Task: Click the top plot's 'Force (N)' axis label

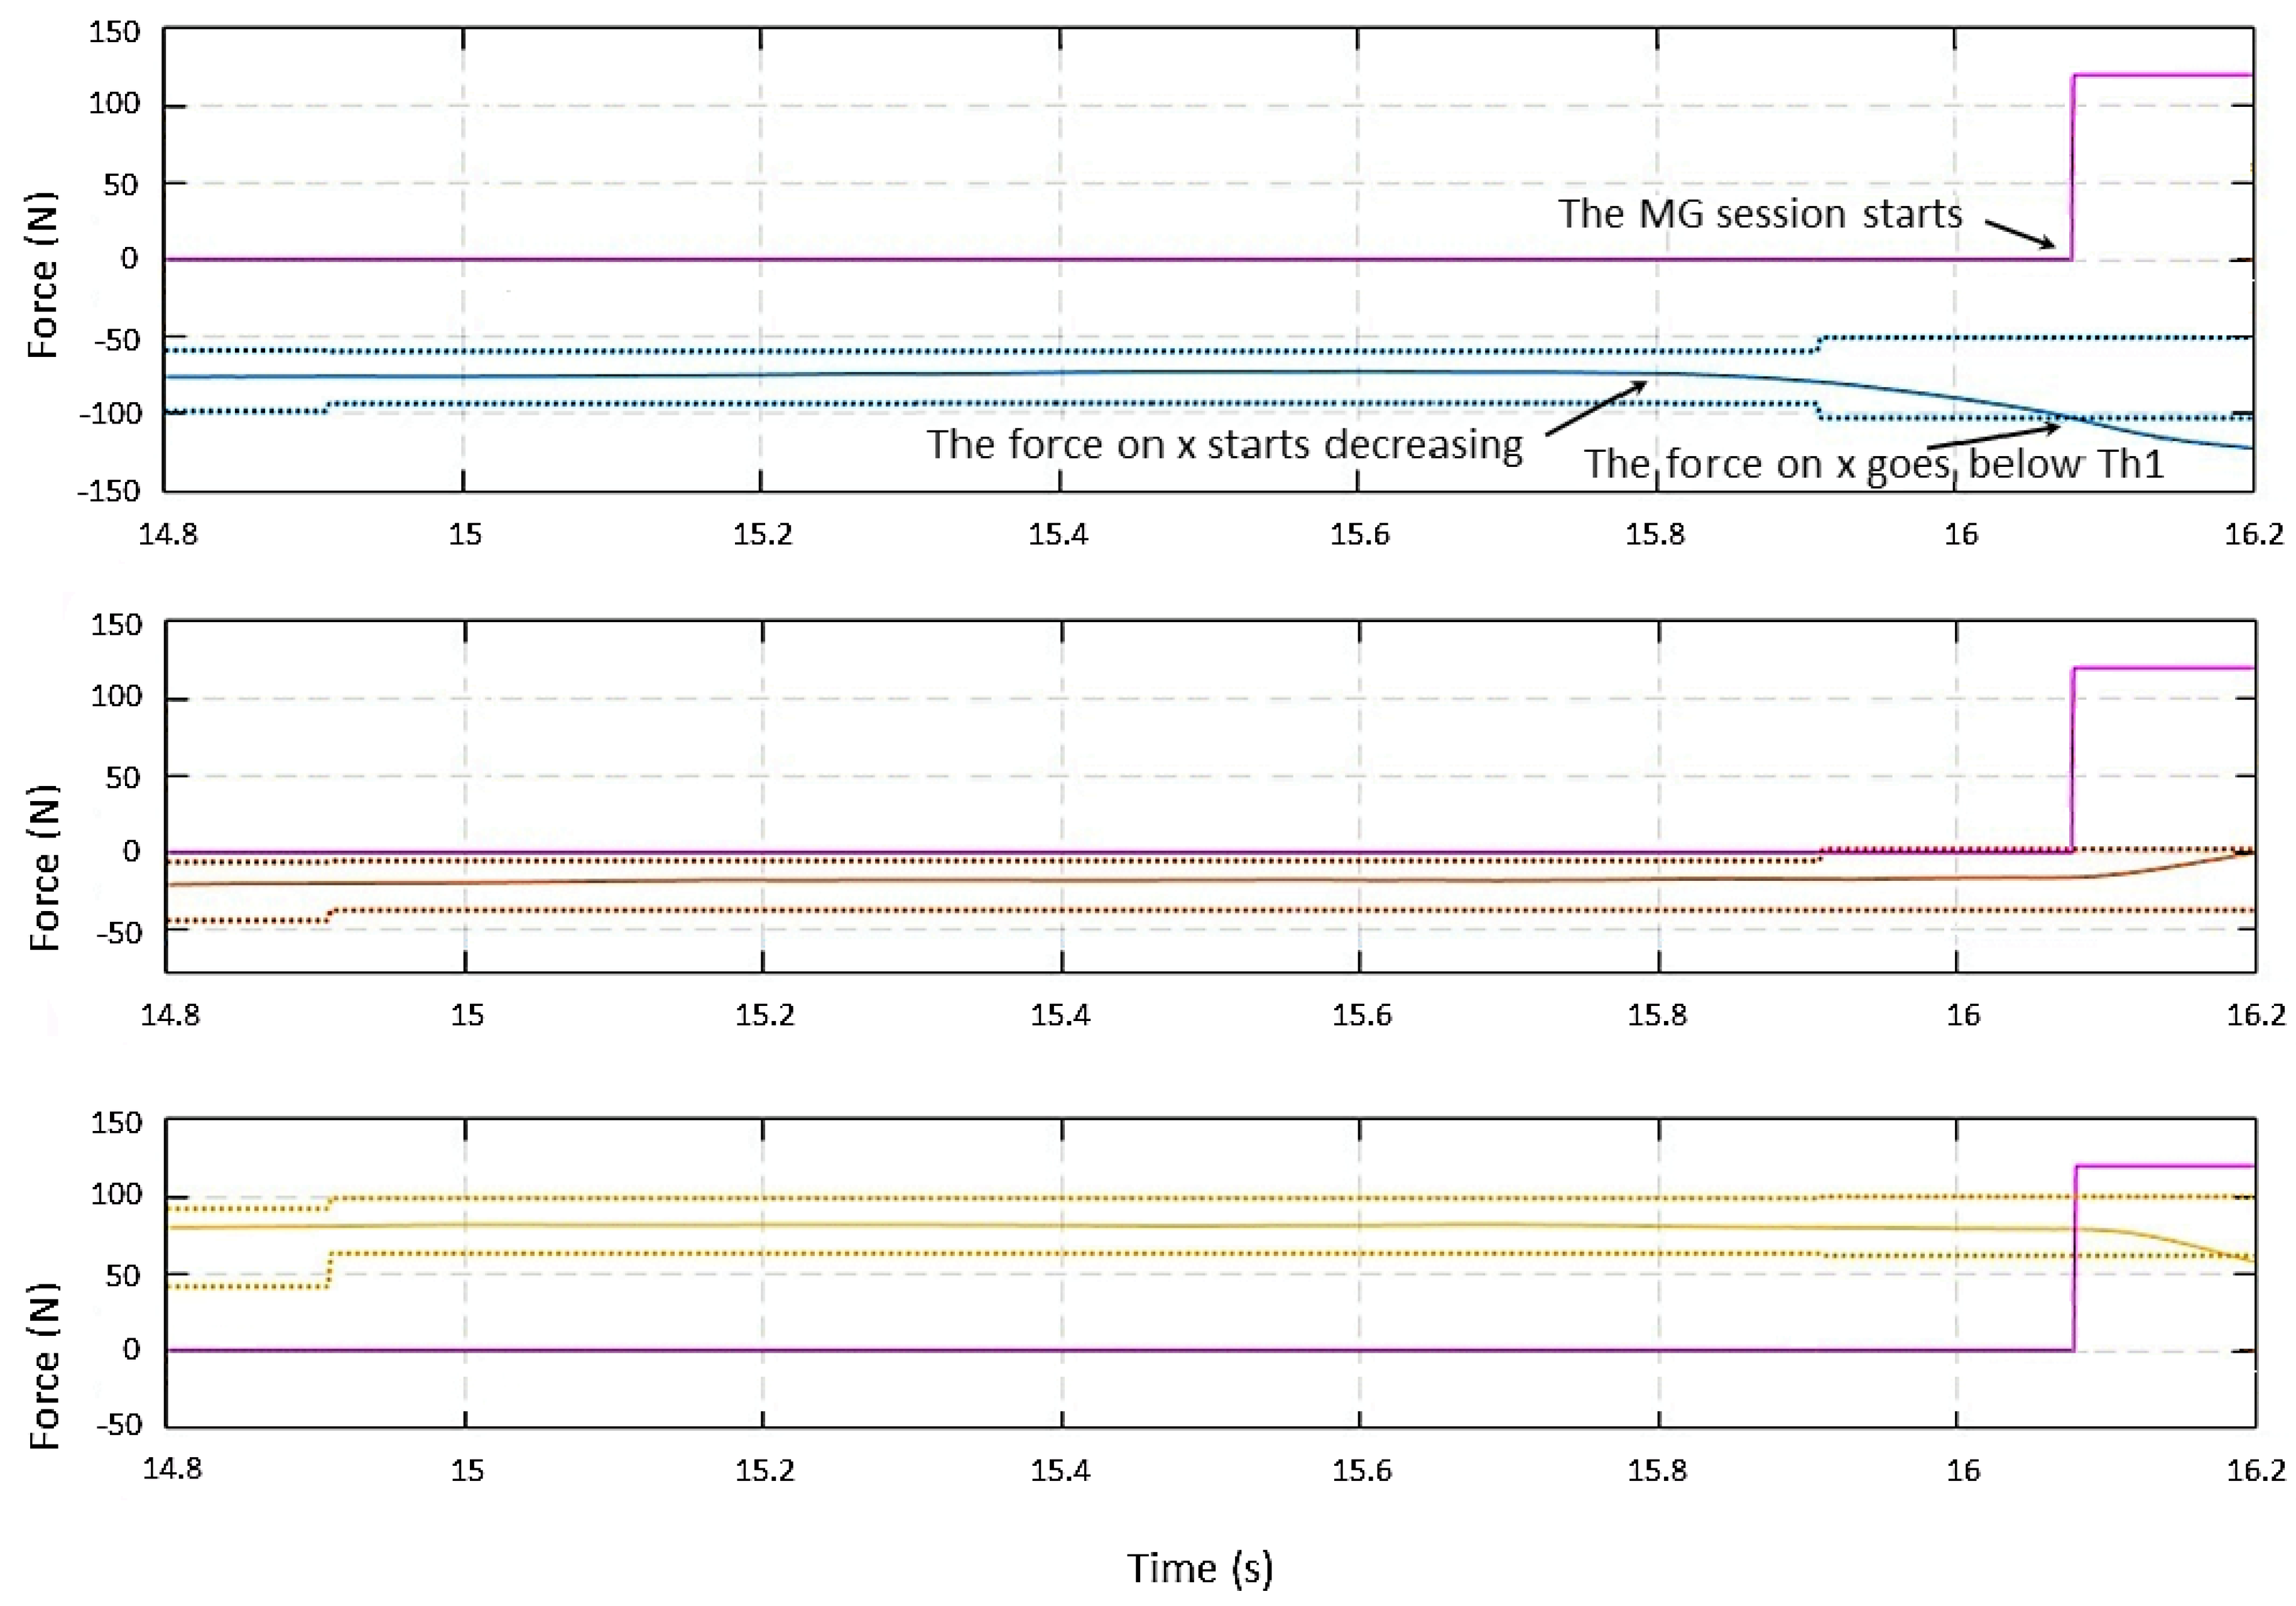Action: coord(42,275)
